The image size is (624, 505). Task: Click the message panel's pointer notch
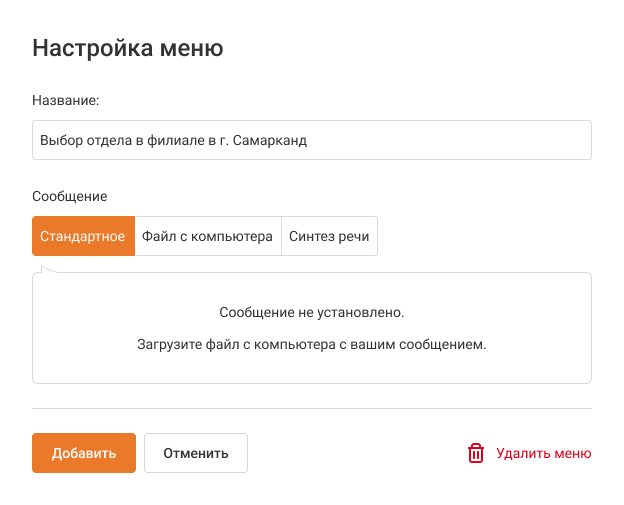click(47, 268)
